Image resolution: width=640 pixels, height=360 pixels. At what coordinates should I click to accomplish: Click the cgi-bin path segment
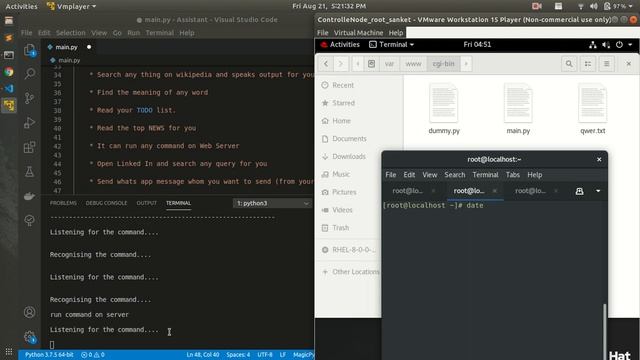point(443,64)
